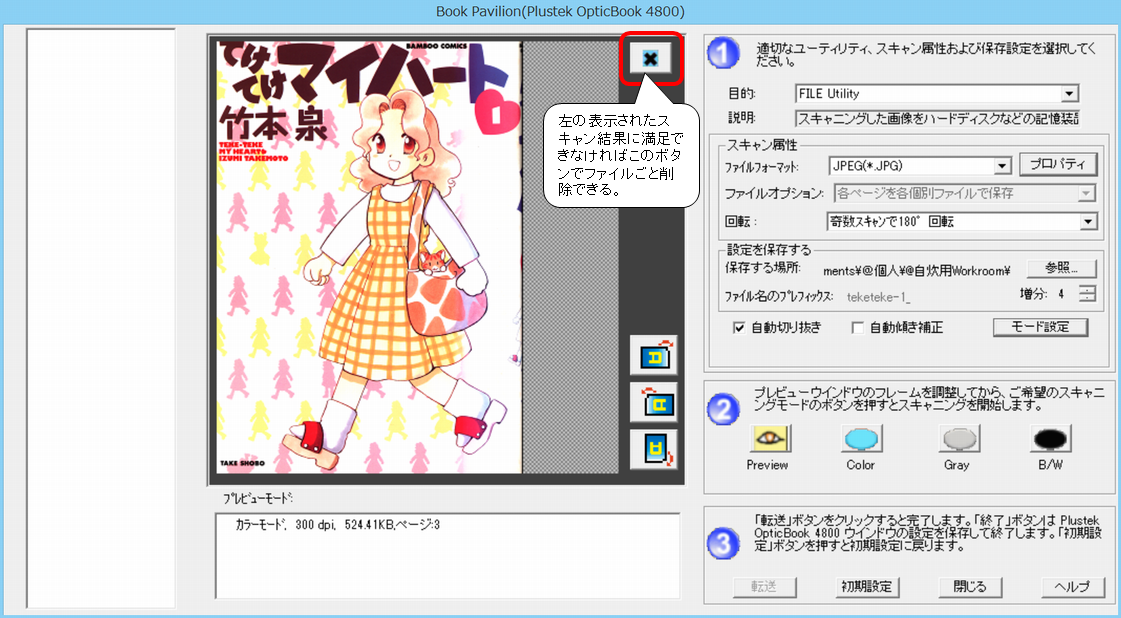The height and width of the screenshot is (618, 1121).
Task: Rotate the scan counter-clockwise with the rotate-left icon
Action: [653, 402]
